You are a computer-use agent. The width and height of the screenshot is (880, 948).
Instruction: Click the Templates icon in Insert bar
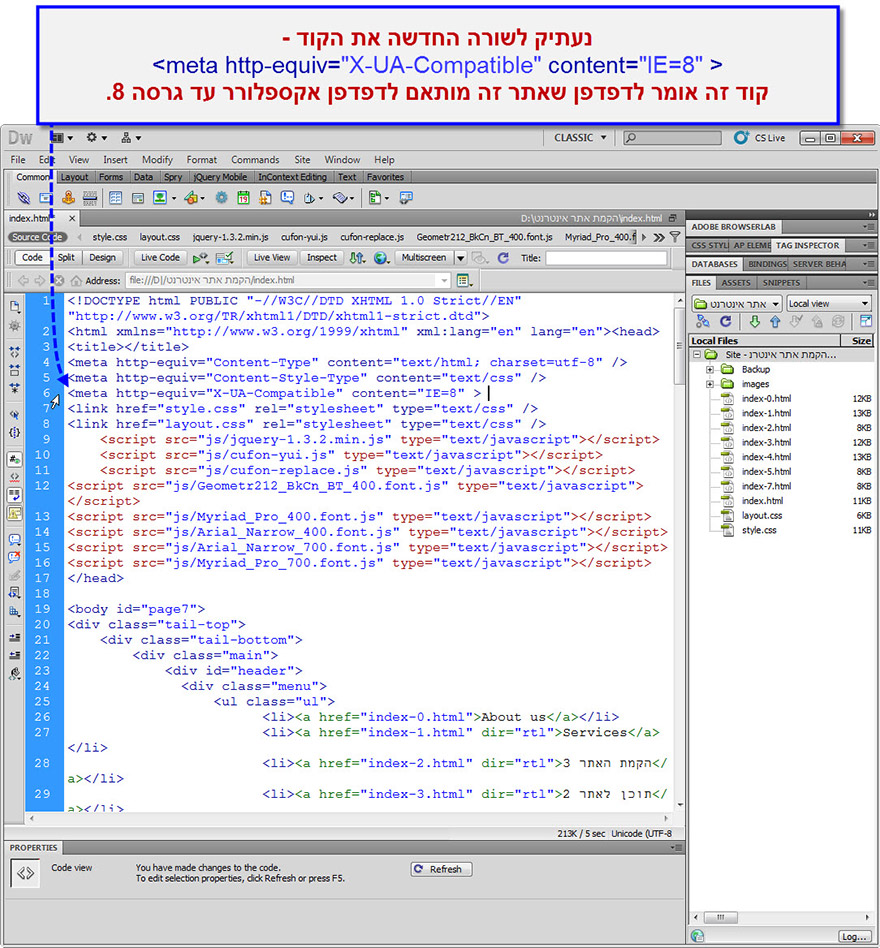[x=375, y=198]
